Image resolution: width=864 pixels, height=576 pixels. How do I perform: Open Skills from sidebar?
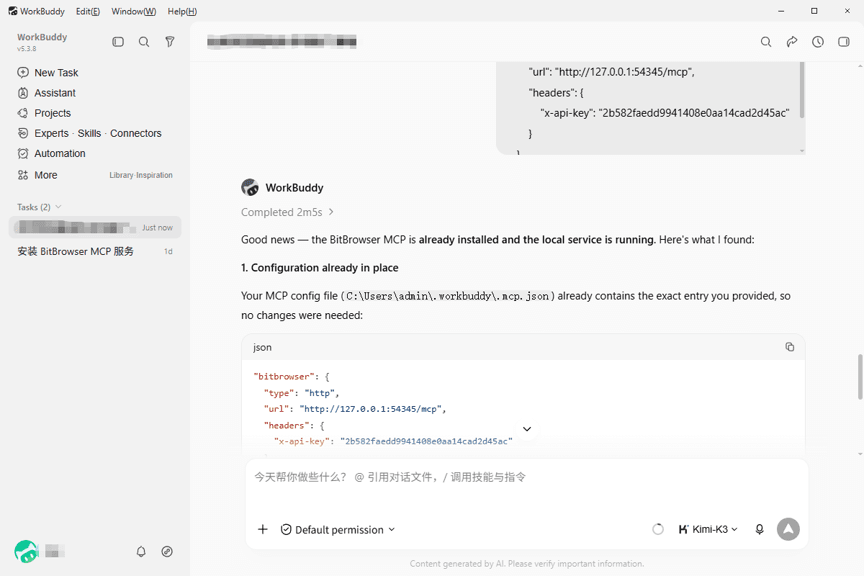pos(89,133)
